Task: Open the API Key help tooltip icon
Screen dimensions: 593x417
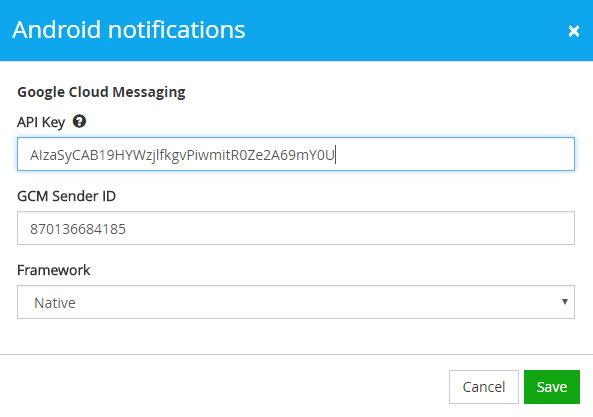Action: click(x=79, y=121)
